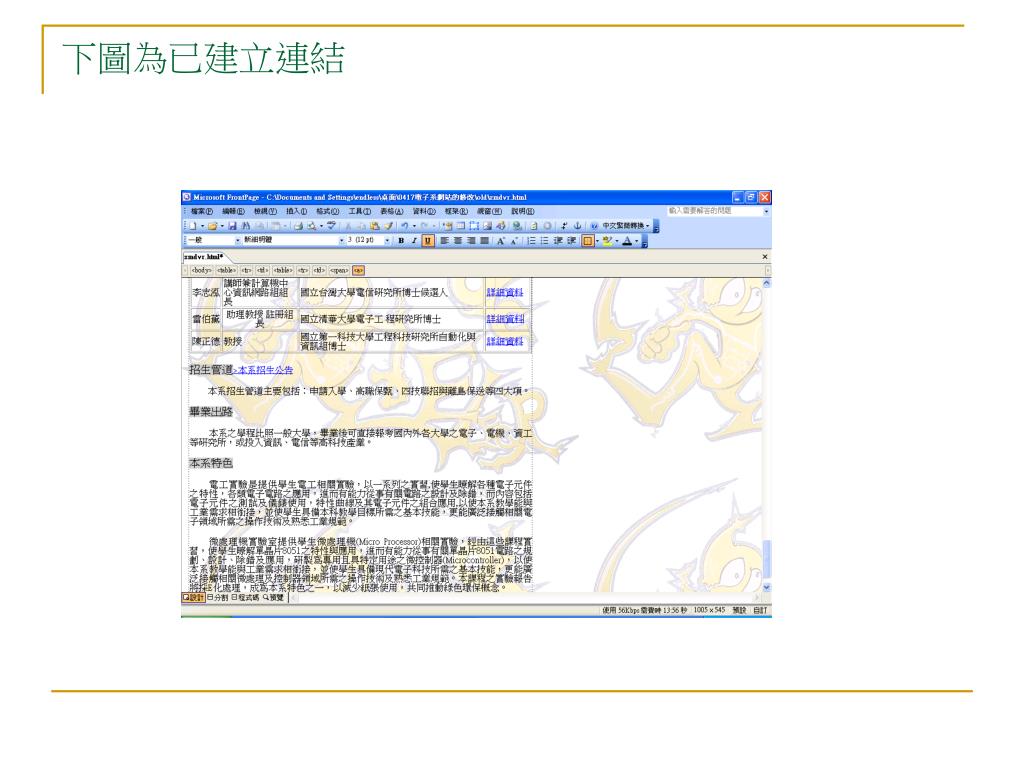Click the Numbered list icon
Screen dimensions: 1024x768
pos(531,240)
